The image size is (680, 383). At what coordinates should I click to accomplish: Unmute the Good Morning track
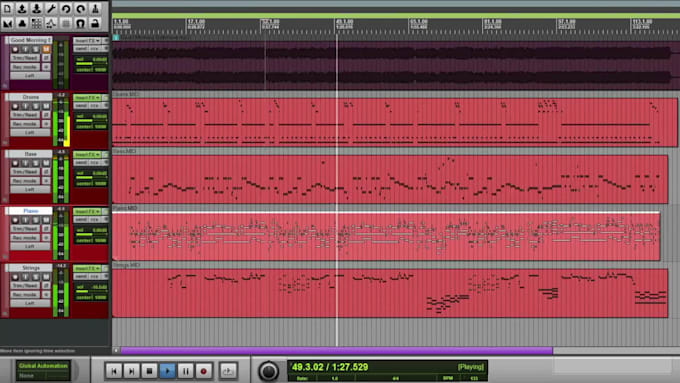point(46,49)
